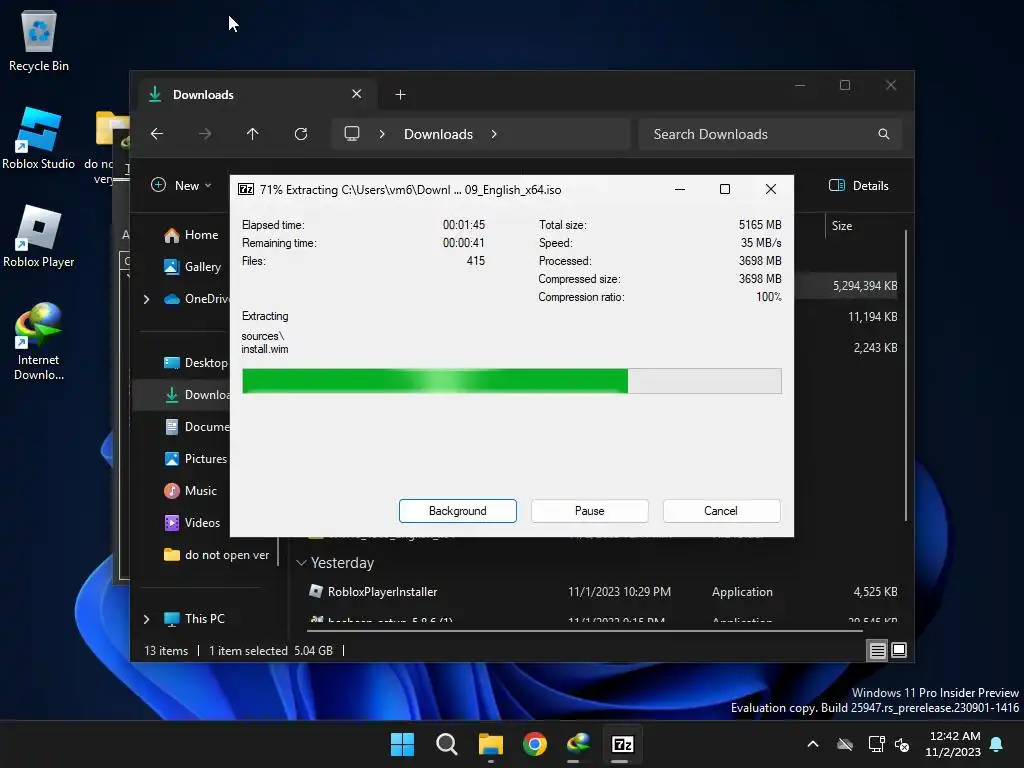Open Desktop in navigation pane
Viewport: 1024px width, 768px height.
[195, 363]
